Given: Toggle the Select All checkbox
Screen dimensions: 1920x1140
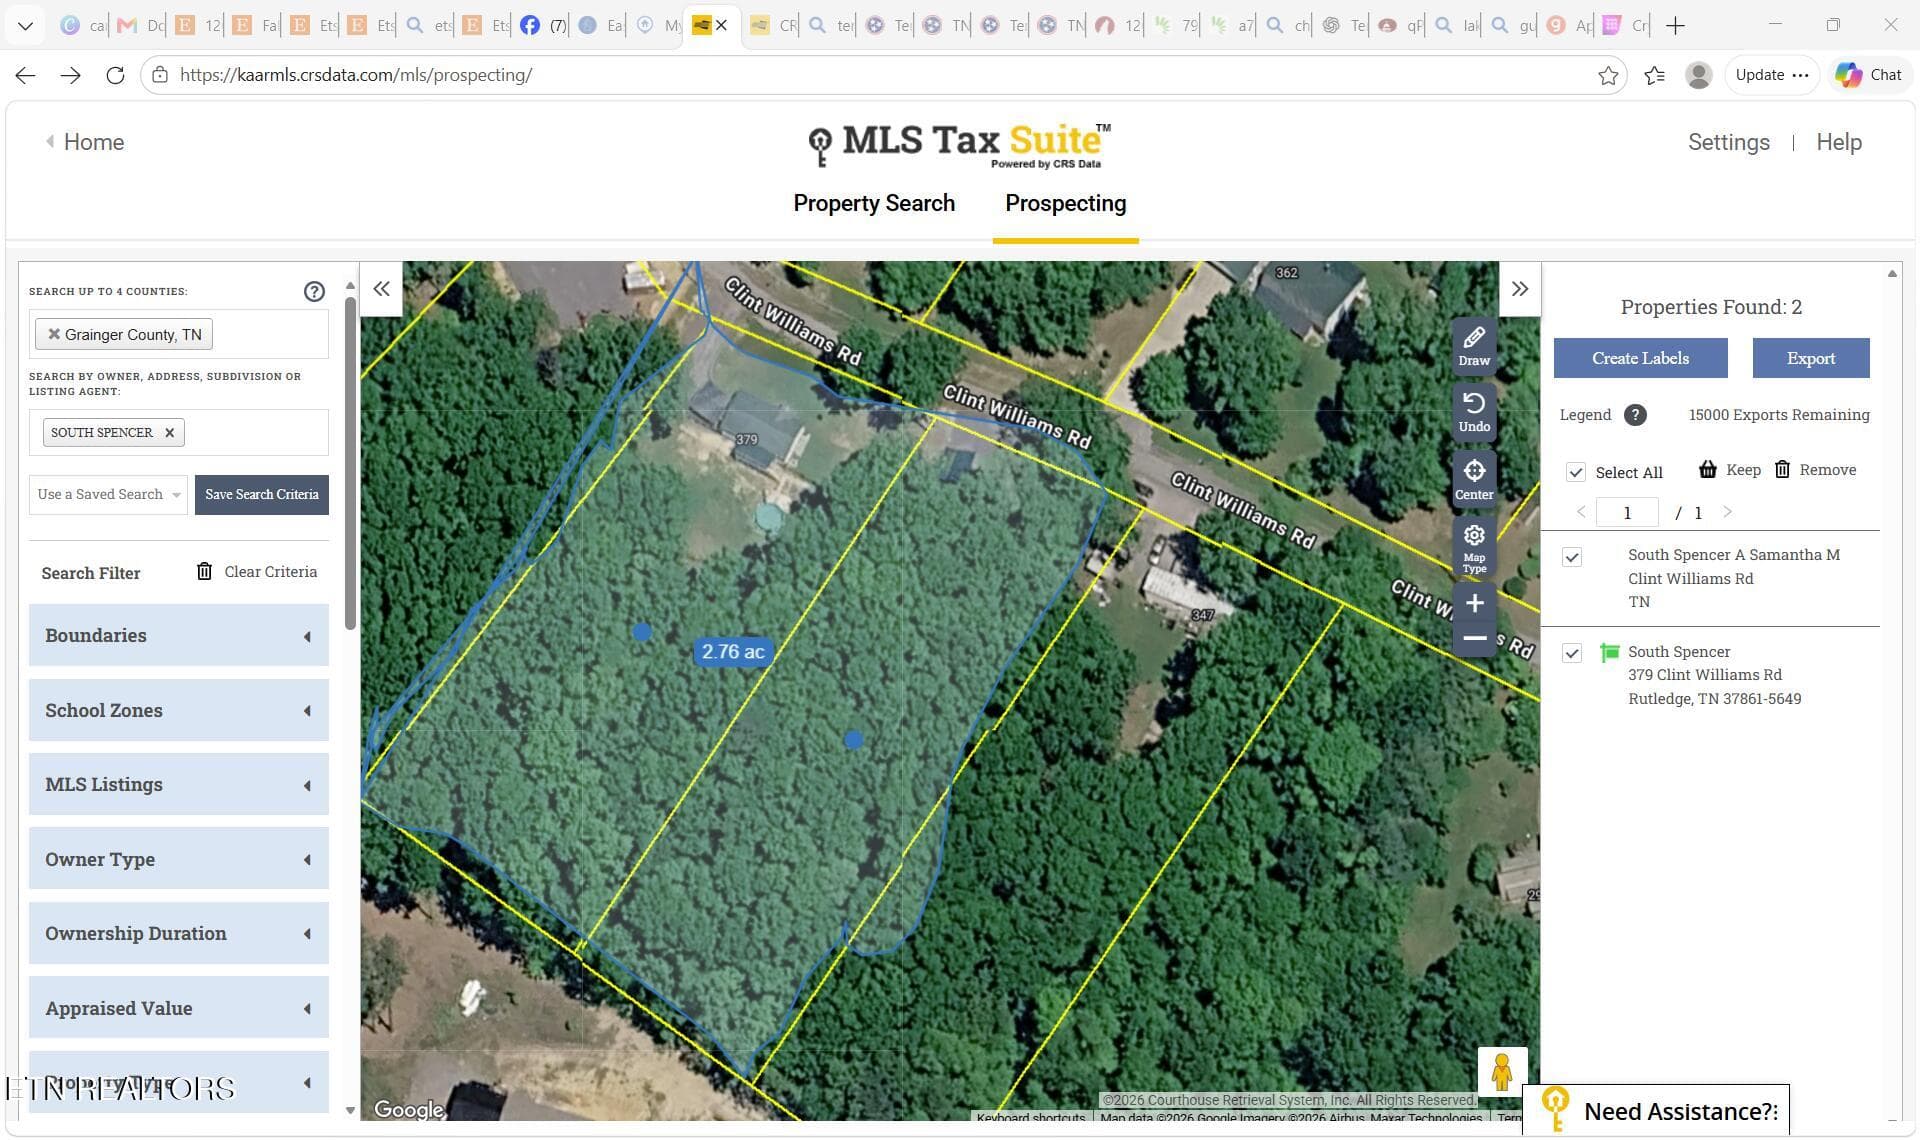Looking at the screenshot, I should point(1576,472).
